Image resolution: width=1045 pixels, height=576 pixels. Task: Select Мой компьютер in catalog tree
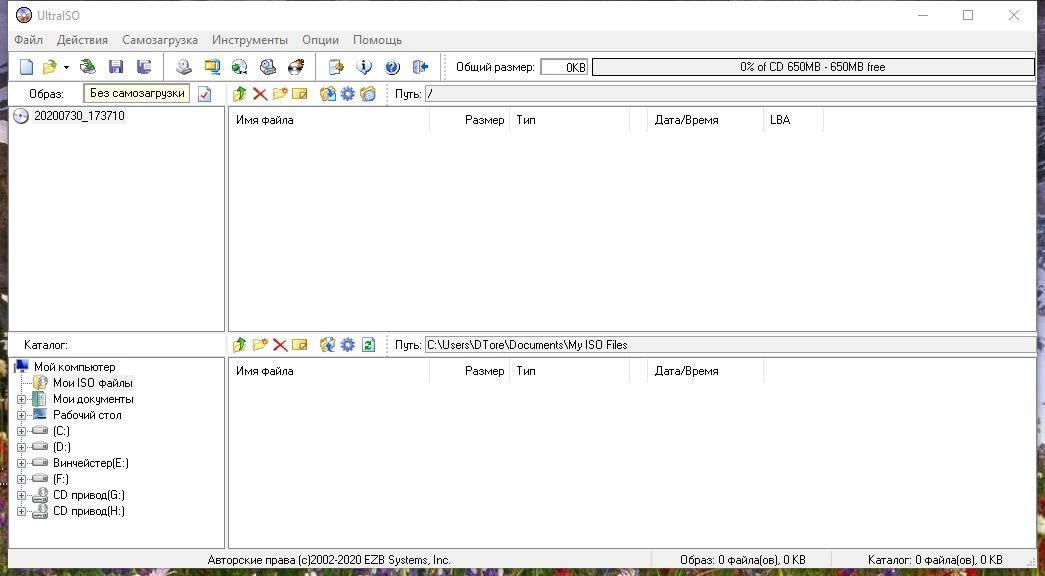tap(75, 367)
